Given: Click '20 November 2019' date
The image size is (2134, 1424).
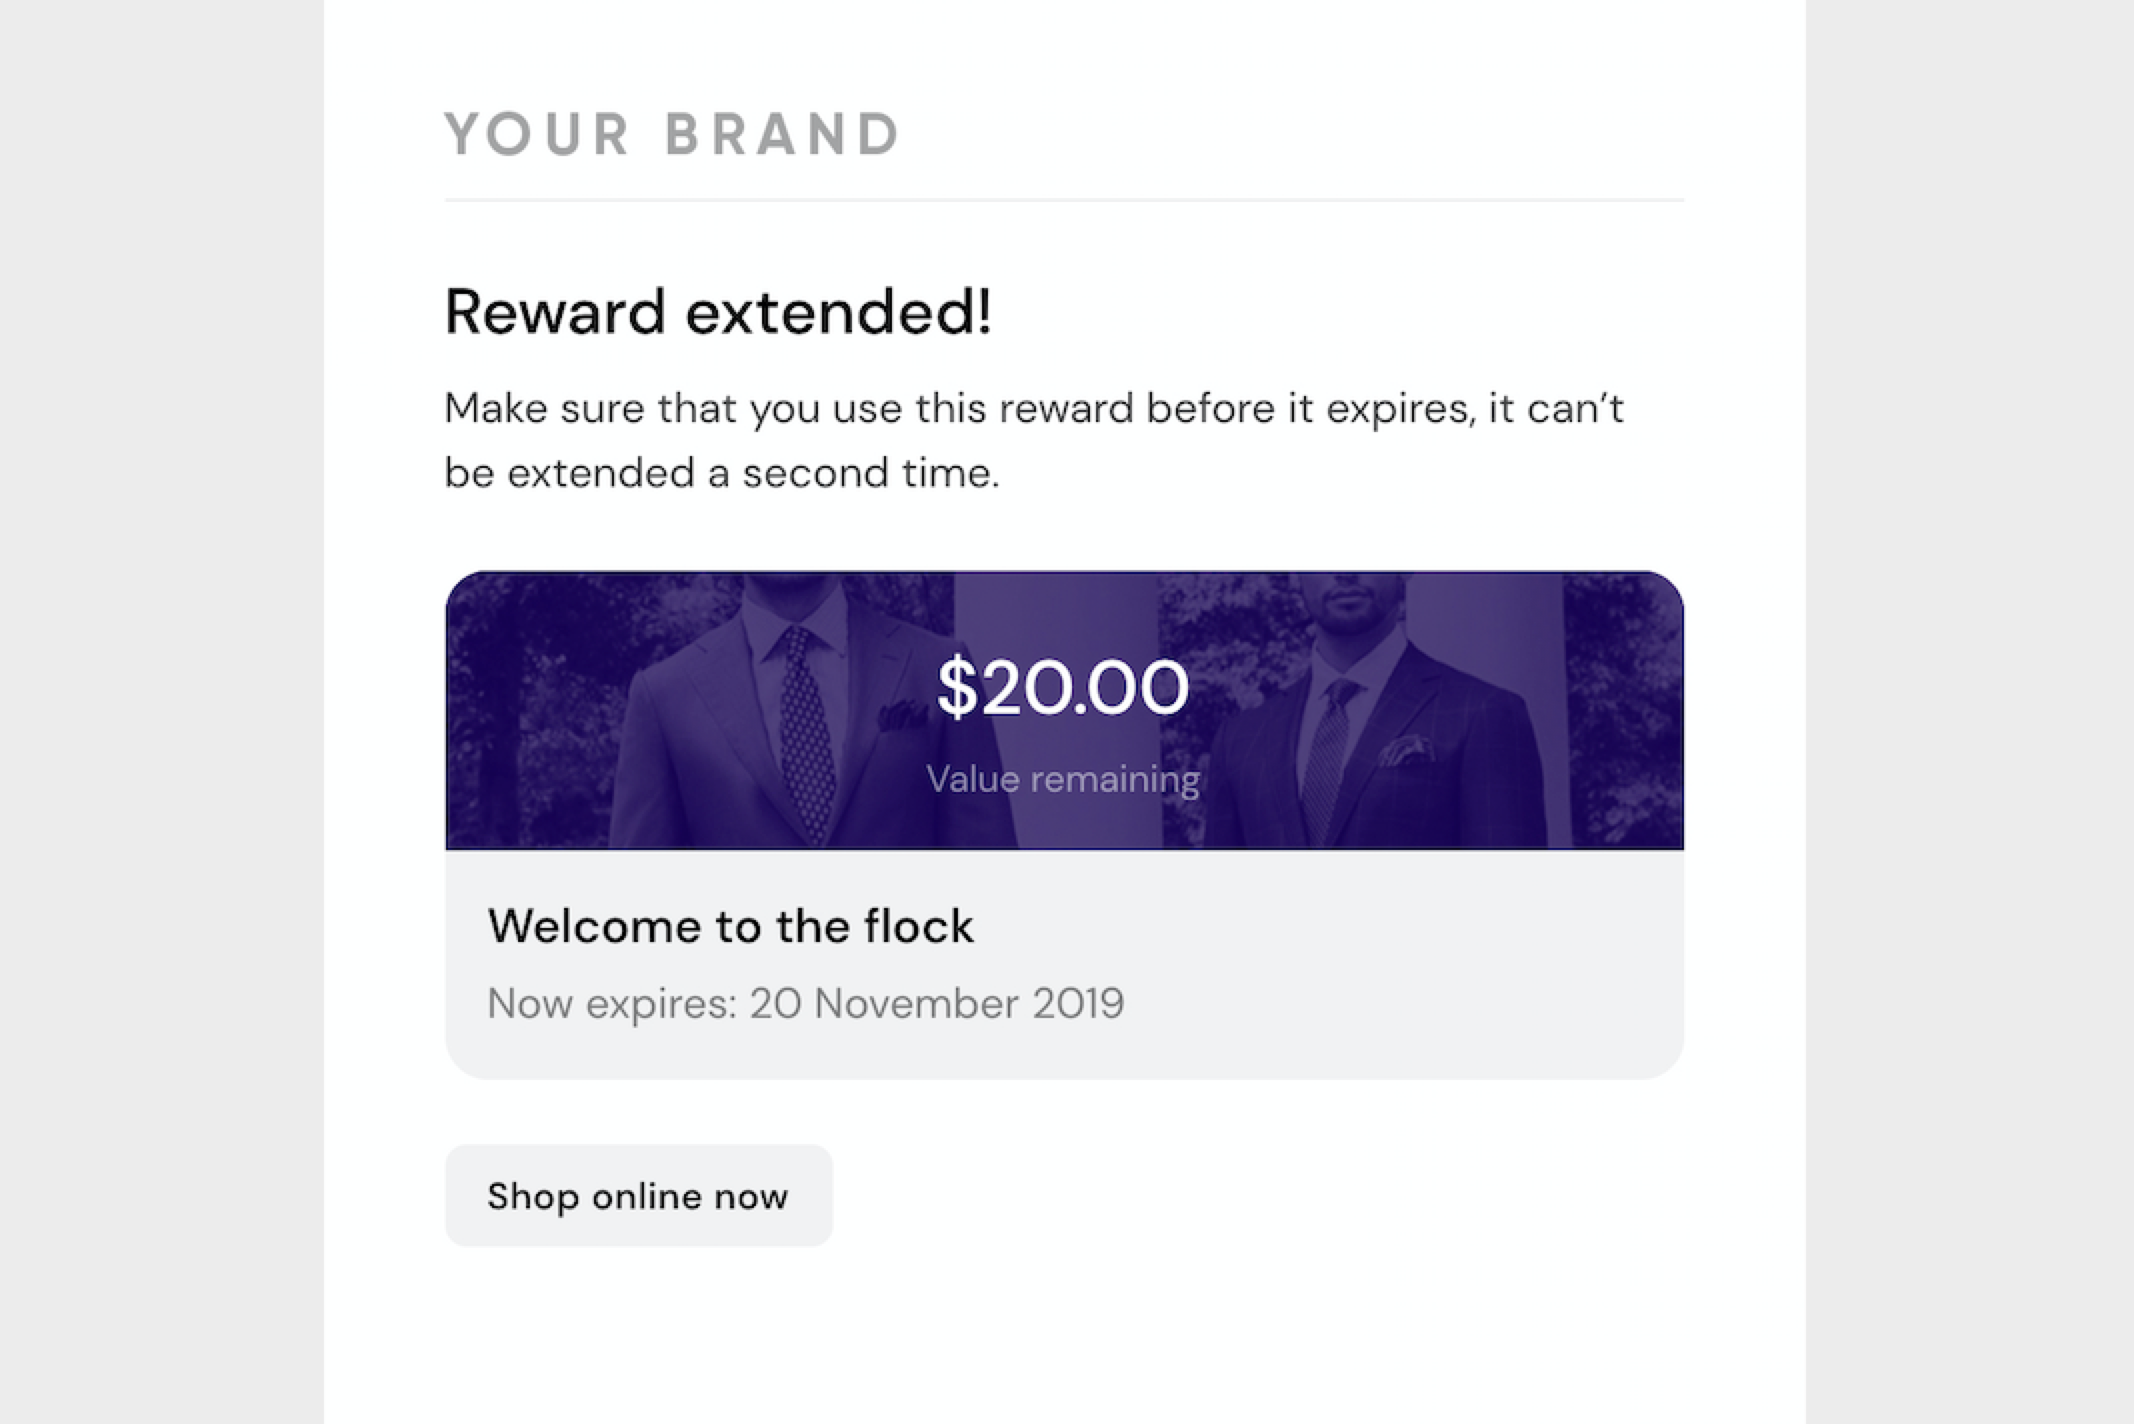Looking at the screenshot, I should click(x=937, y=1003).
